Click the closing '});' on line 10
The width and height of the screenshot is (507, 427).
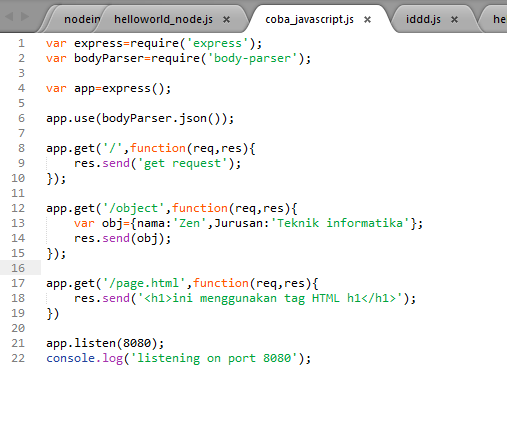[x=56, y=179]
